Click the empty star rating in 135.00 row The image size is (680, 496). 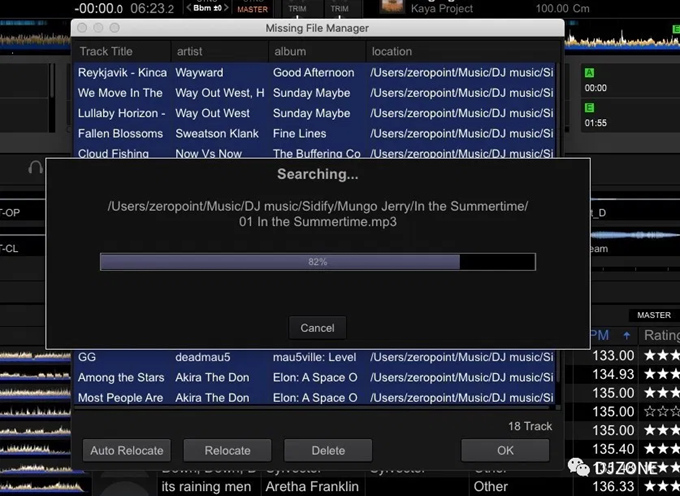coord(661,411)
